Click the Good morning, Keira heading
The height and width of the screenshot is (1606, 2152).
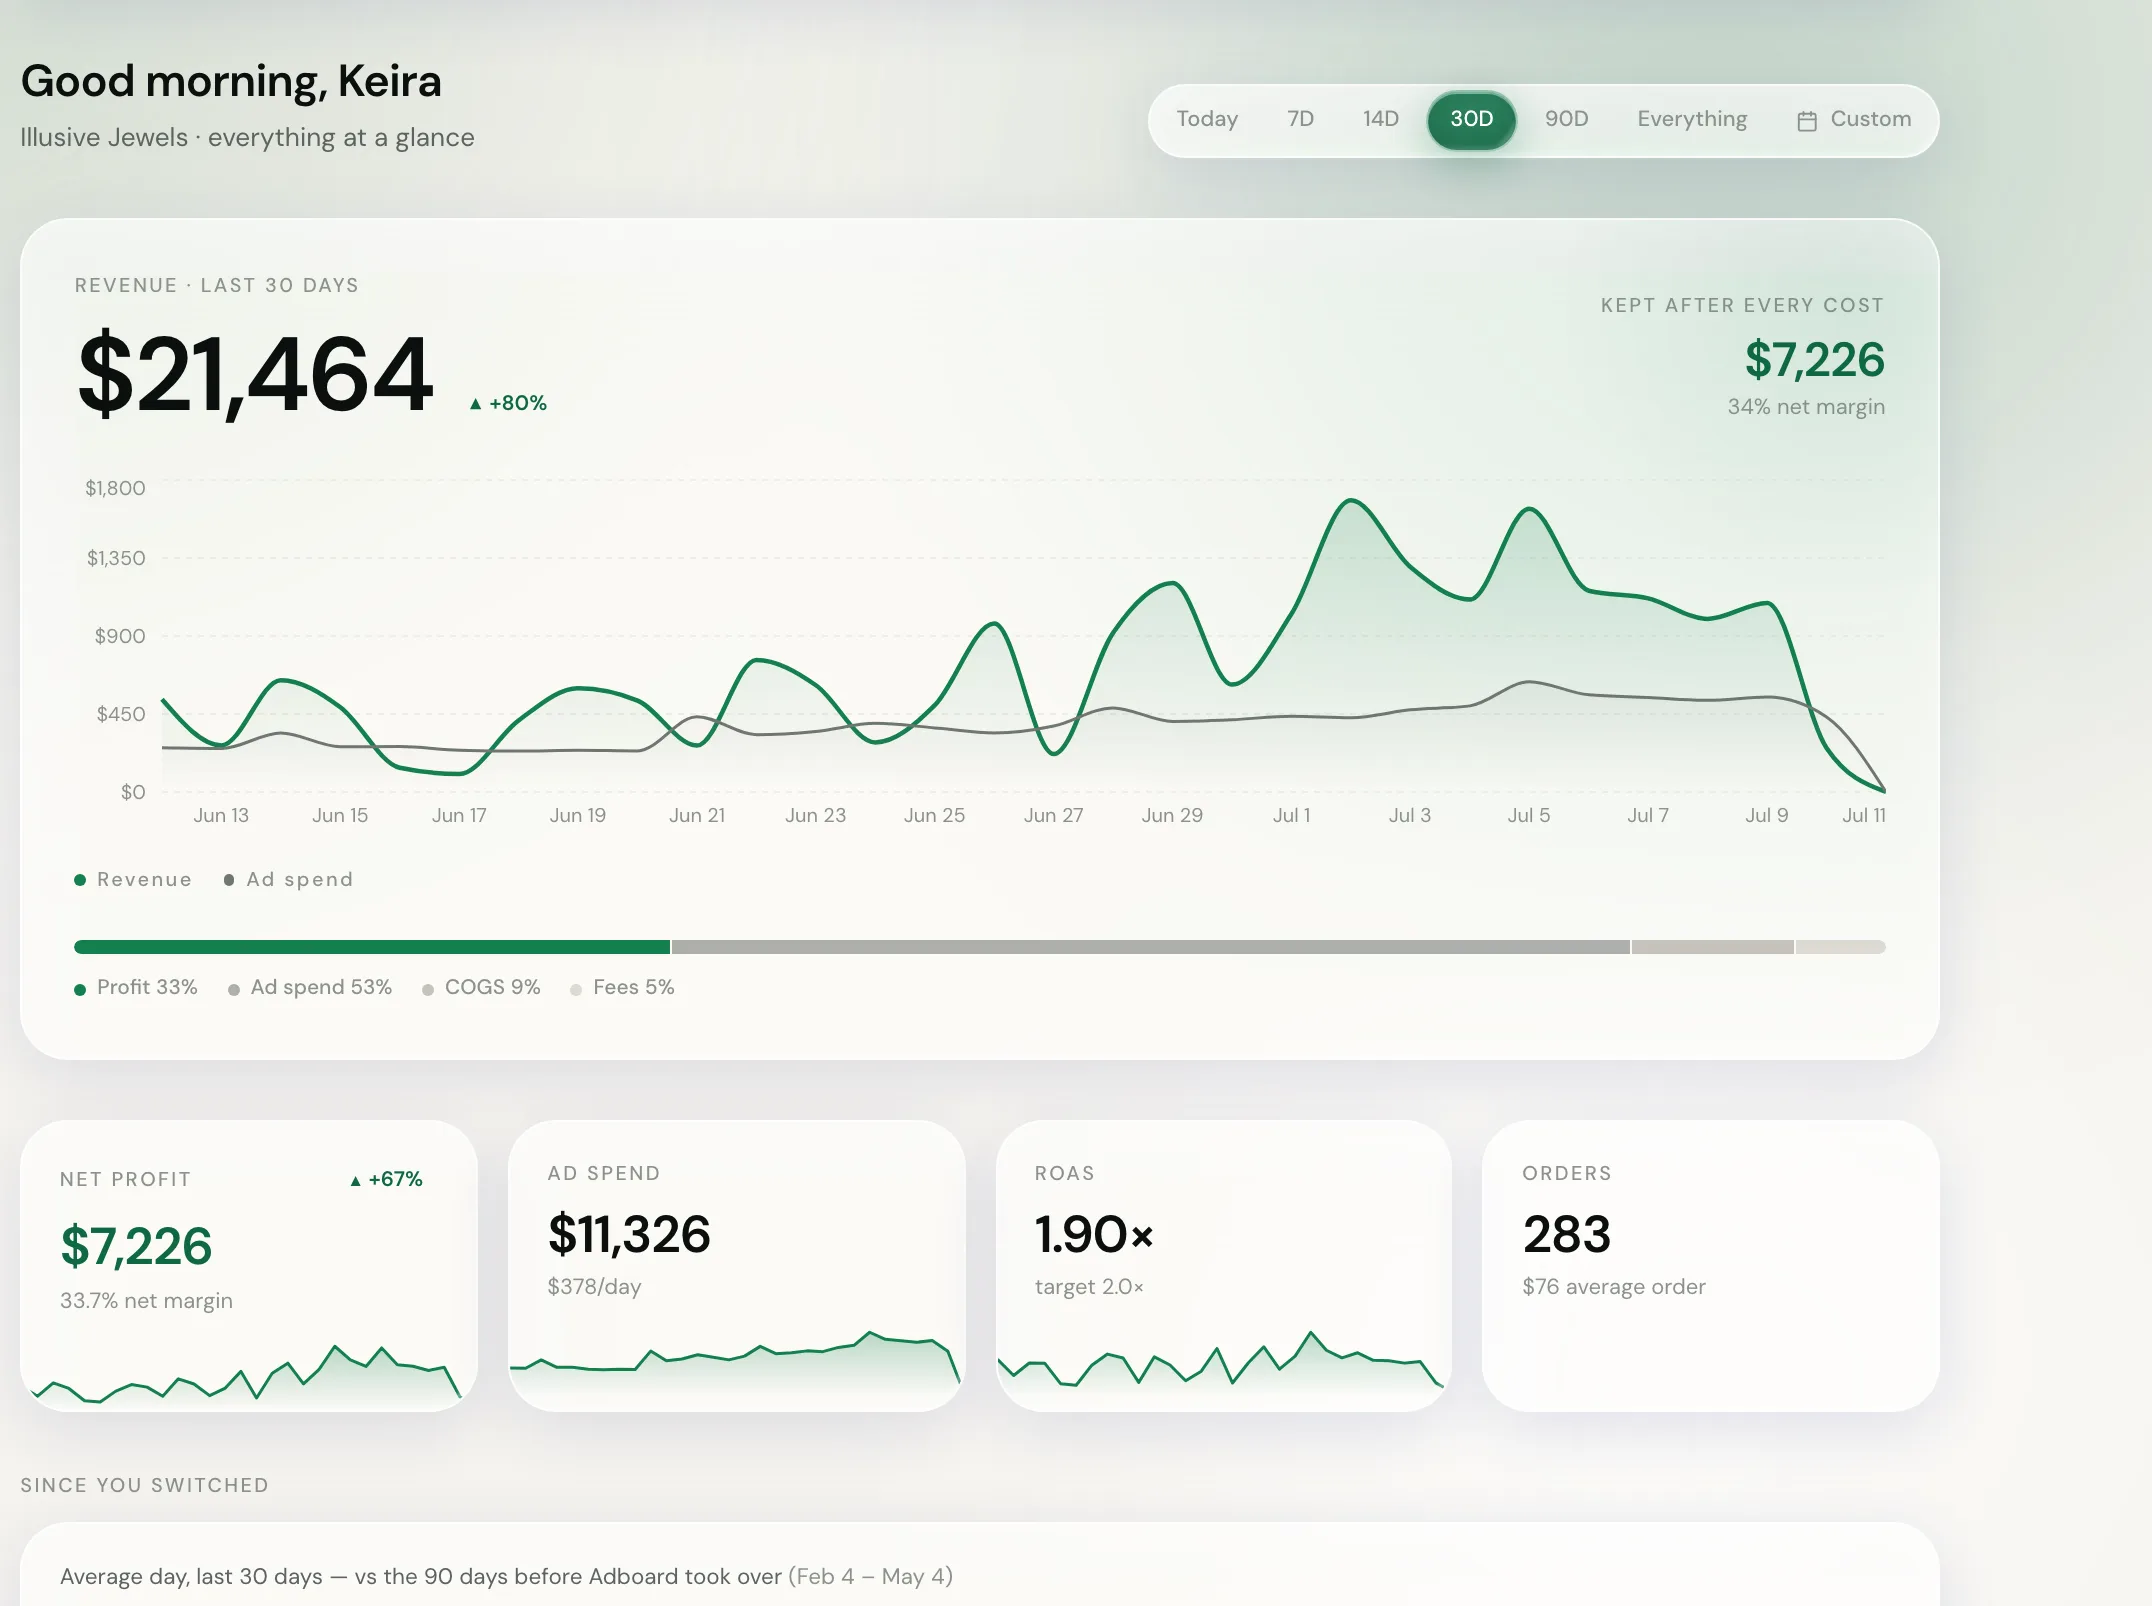(x=231, y=81)
